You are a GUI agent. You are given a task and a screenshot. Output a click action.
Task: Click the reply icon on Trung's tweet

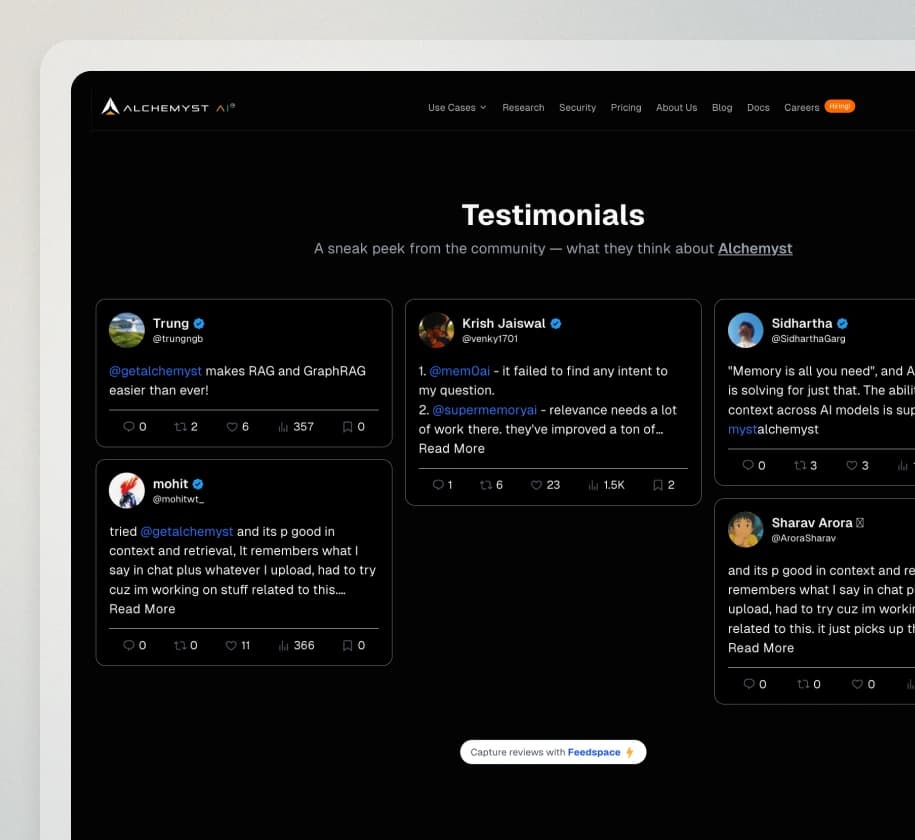point(127,426)
